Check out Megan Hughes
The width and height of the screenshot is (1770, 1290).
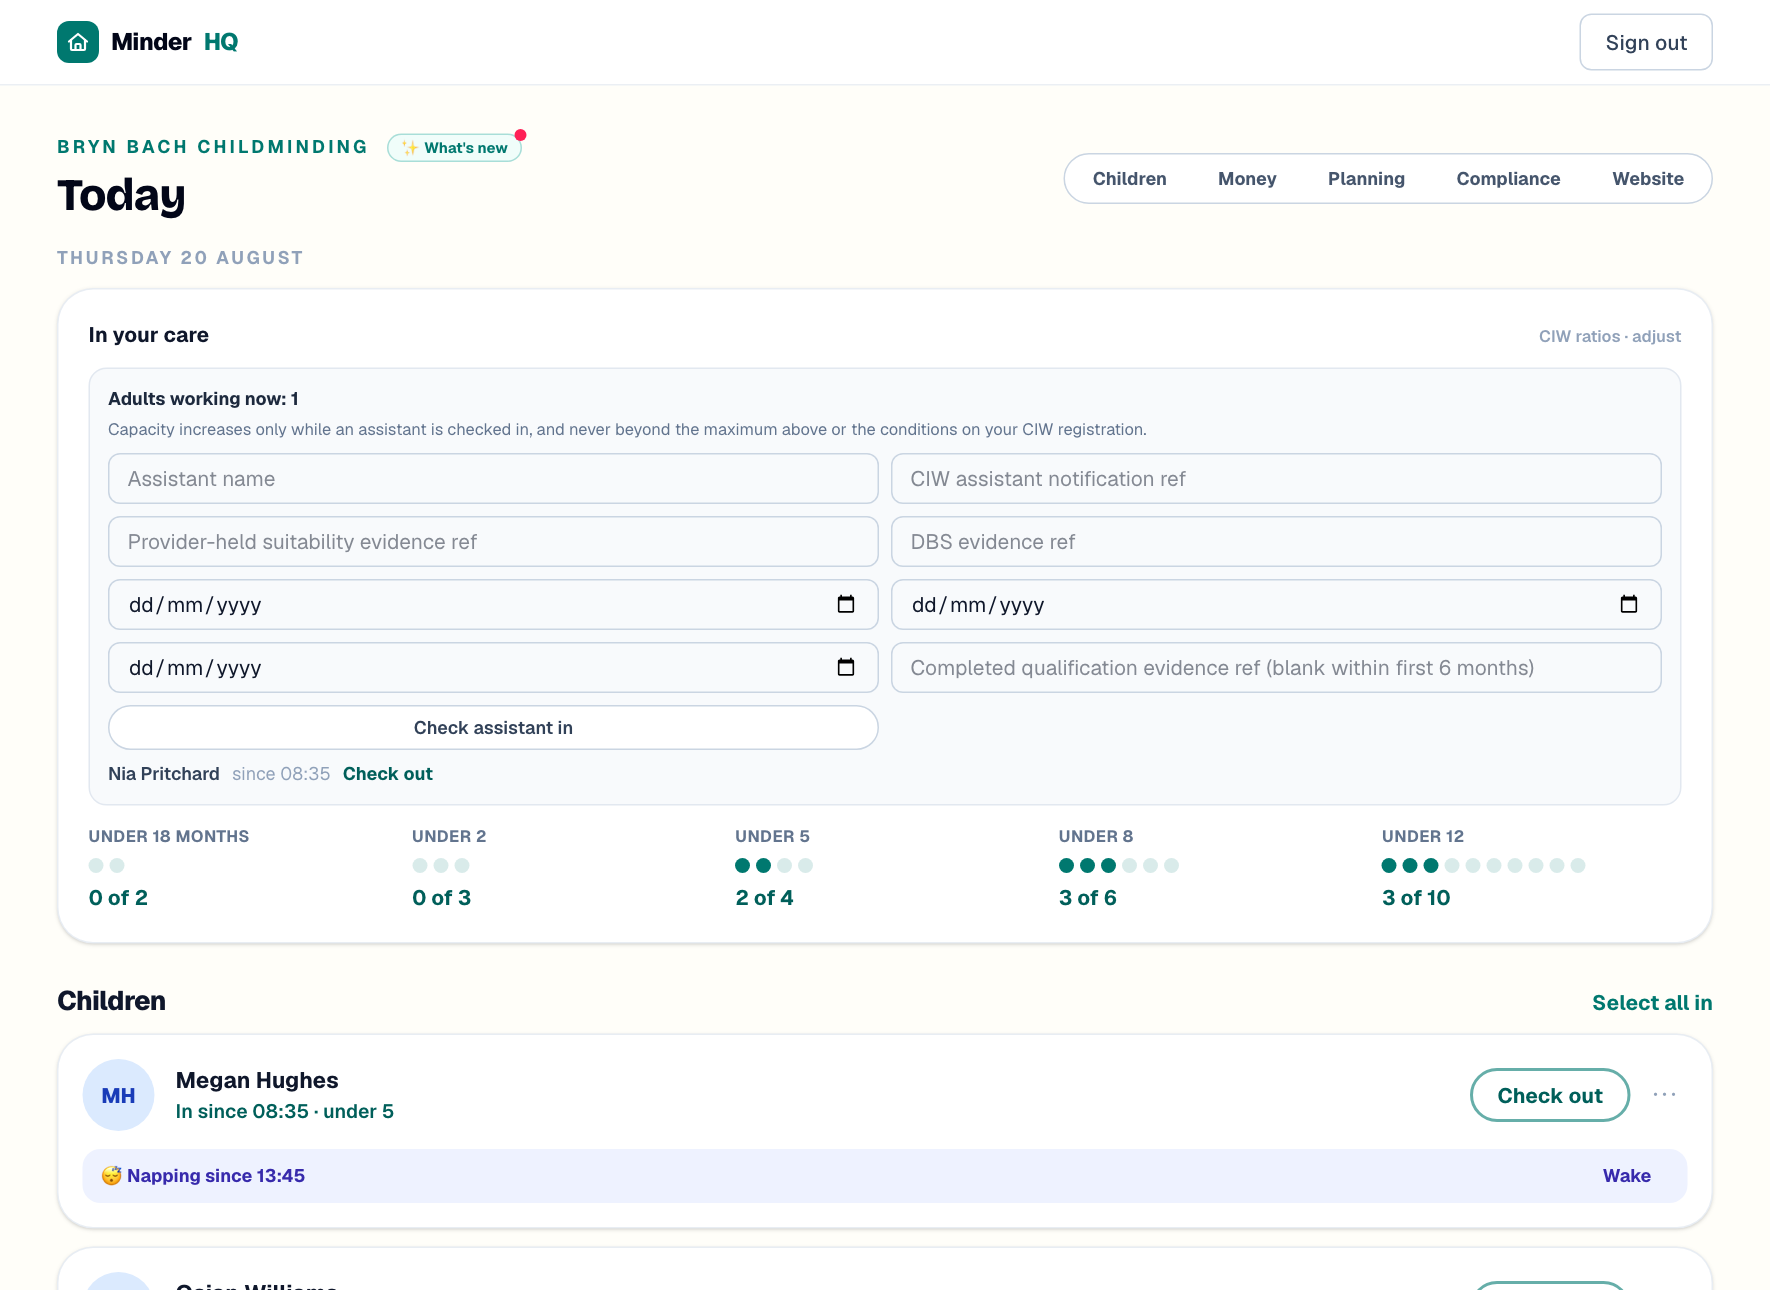click(x=1549, y=1095)
